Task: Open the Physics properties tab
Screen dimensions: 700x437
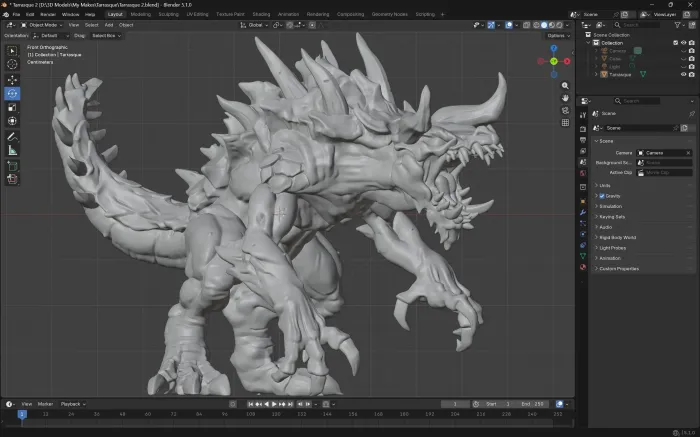Action: pyautogui.click(x=583, y=234)
